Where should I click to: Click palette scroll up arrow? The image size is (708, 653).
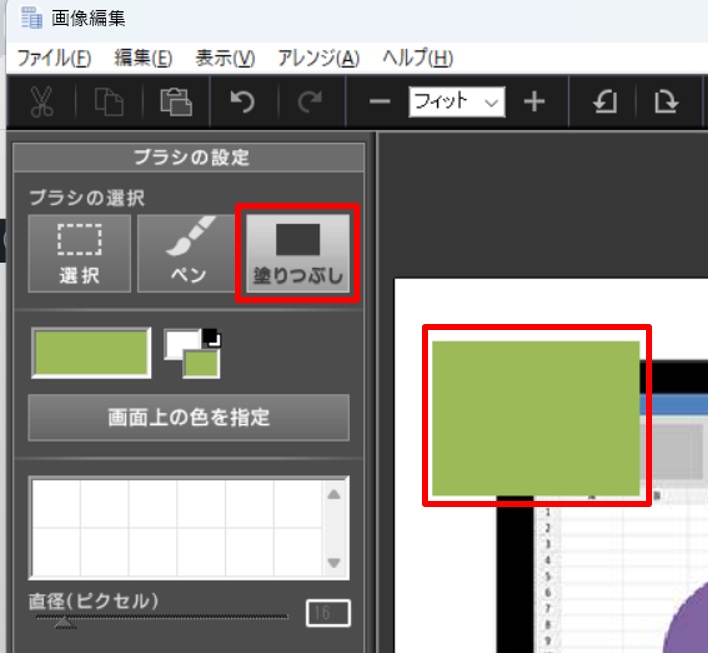point(334,494)
